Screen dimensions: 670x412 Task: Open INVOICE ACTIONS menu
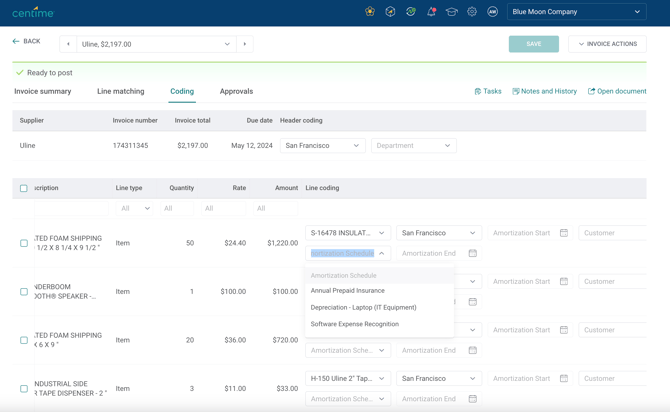607,44
